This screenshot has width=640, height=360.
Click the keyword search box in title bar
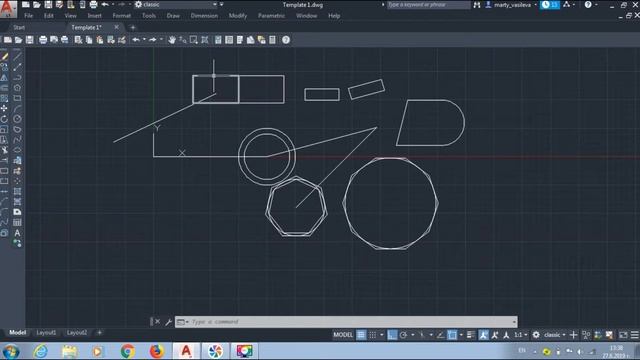[428, 5]
